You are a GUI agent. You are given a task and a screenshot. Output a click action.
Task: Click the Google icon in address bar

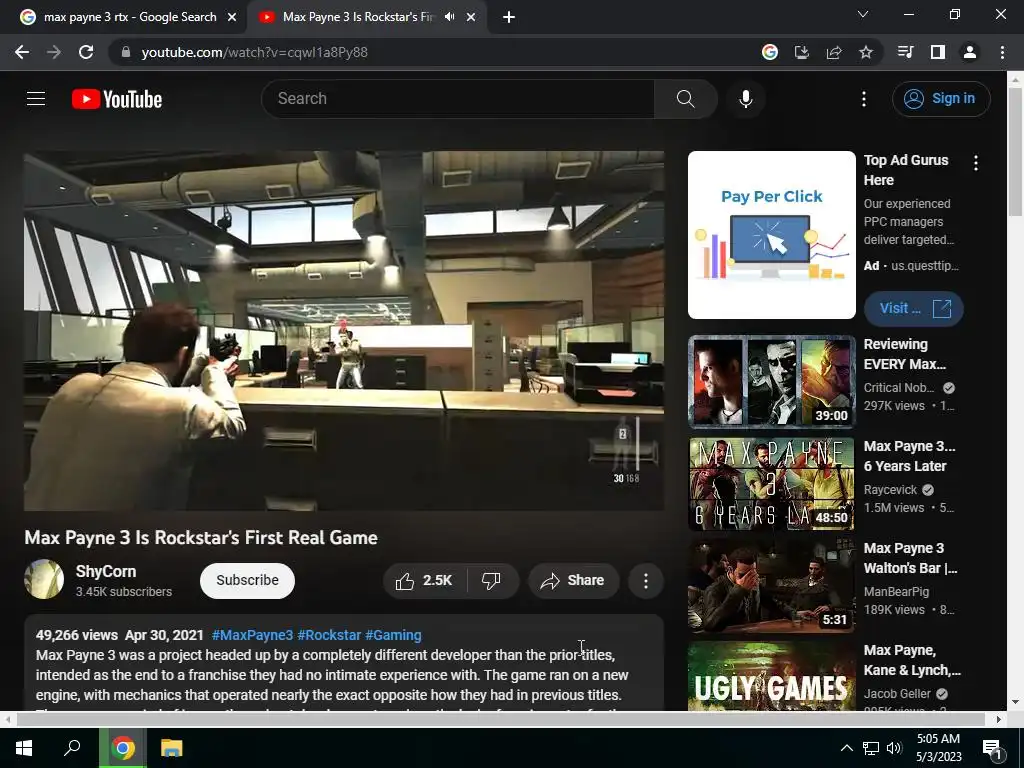769,52
